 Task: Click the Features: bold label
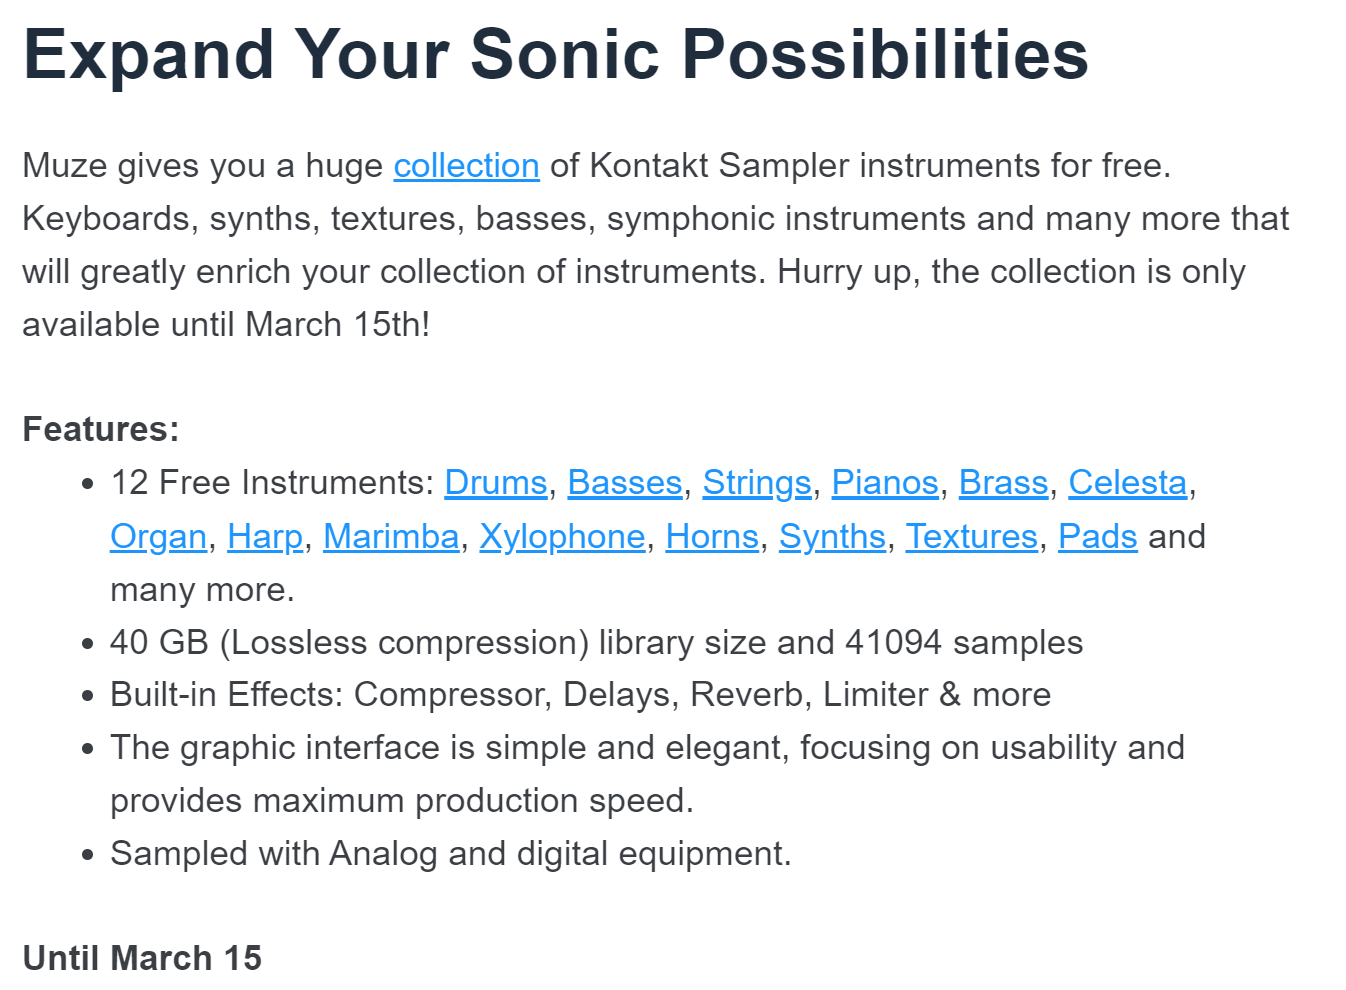101,429
